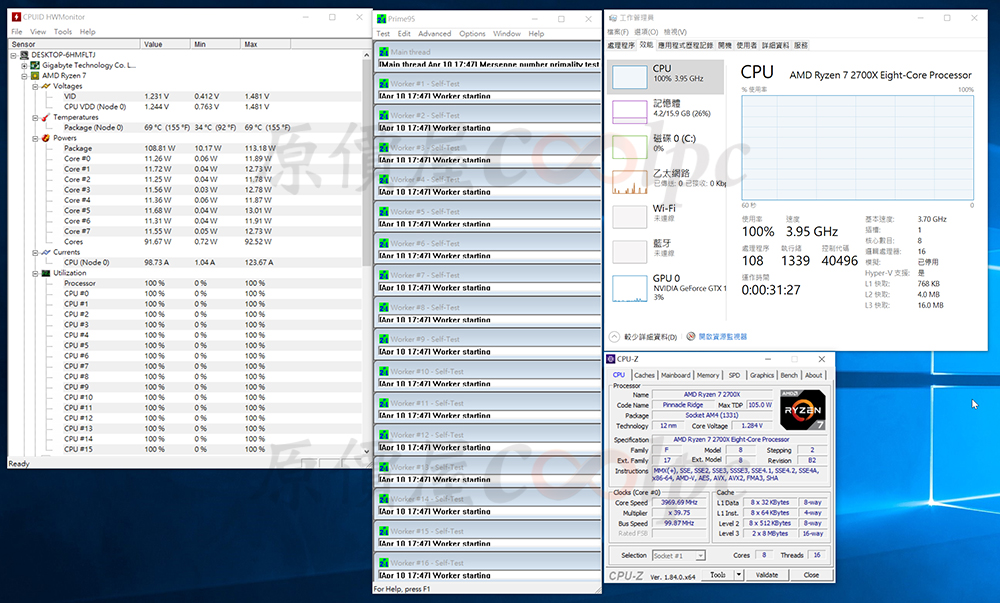
Task: Open the Tools menu in HWMonitor
Action: (62, 31)
